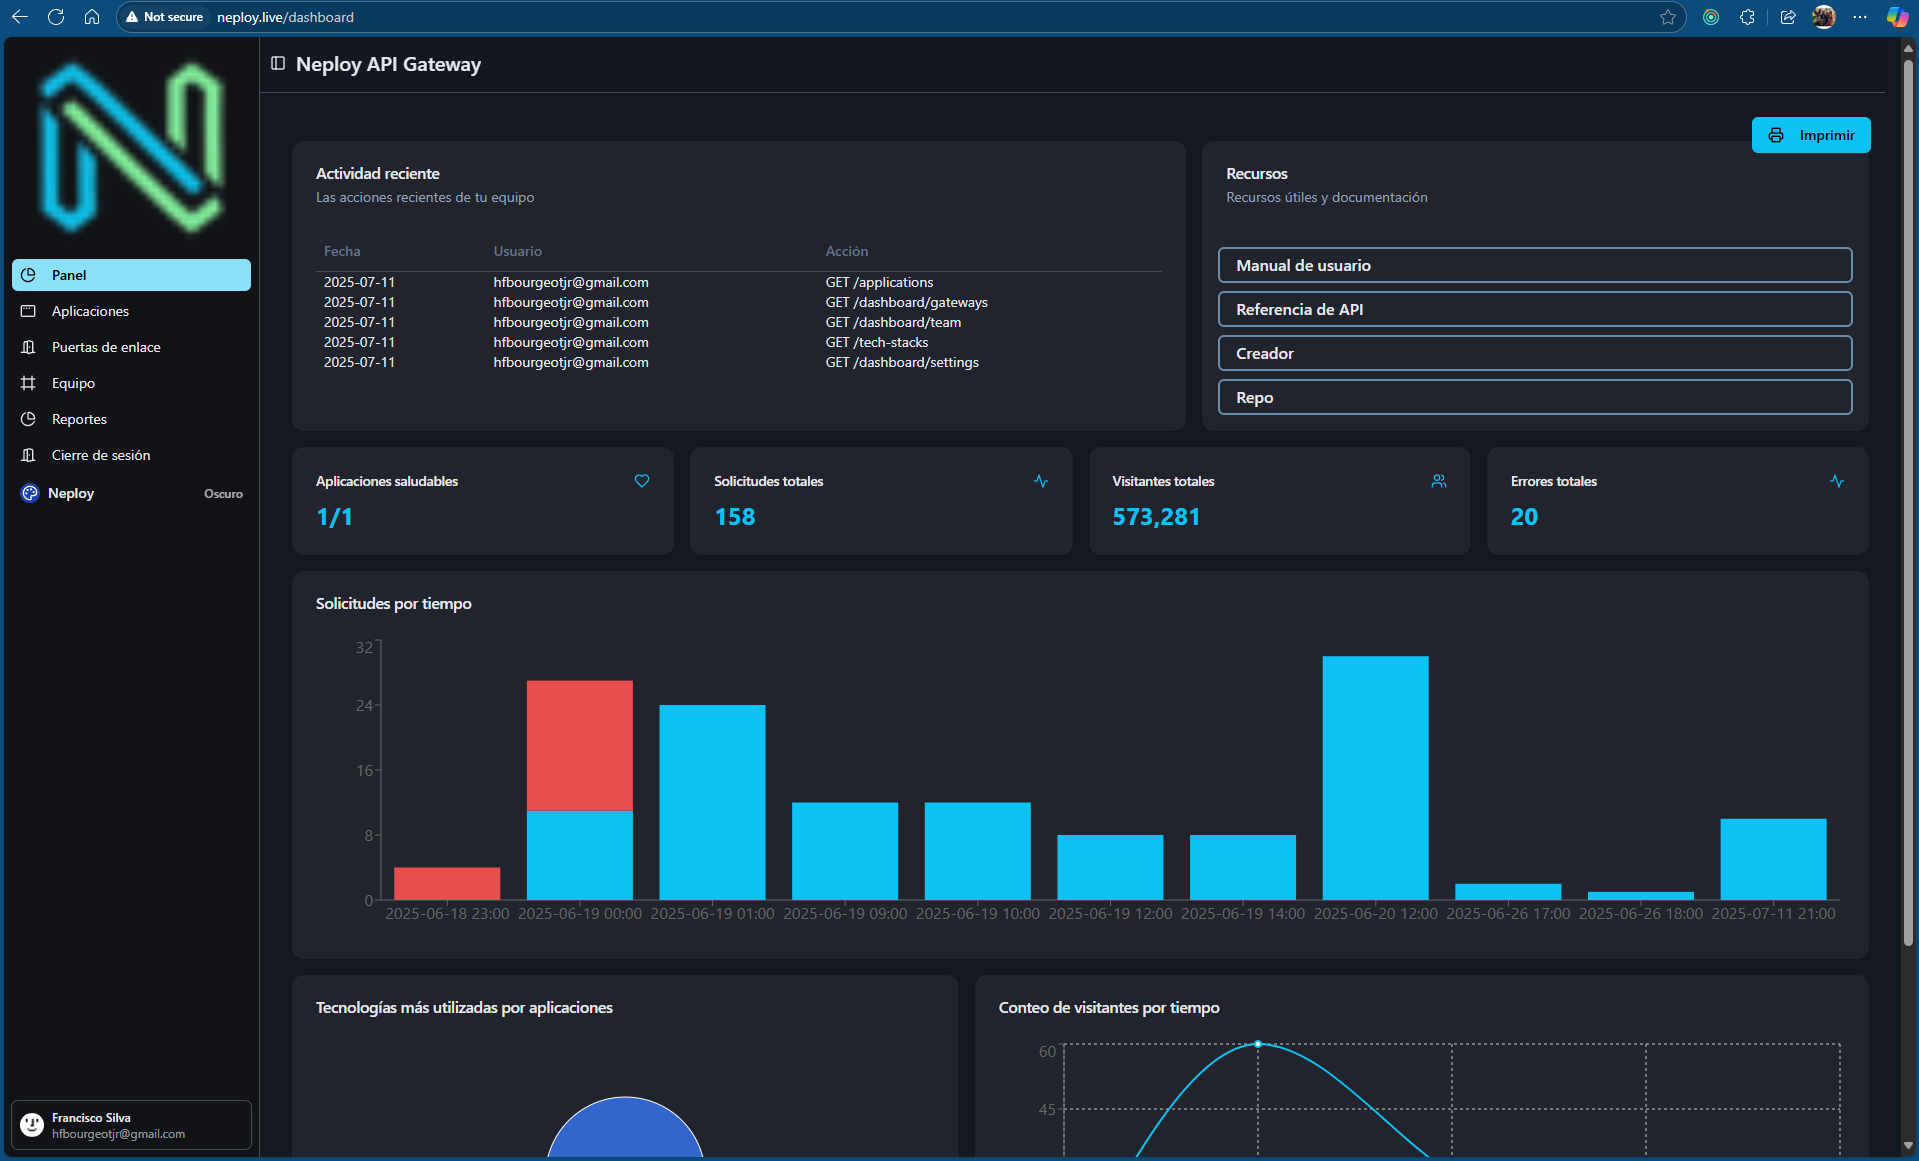Click the browser address bar URL

point(285,17)
